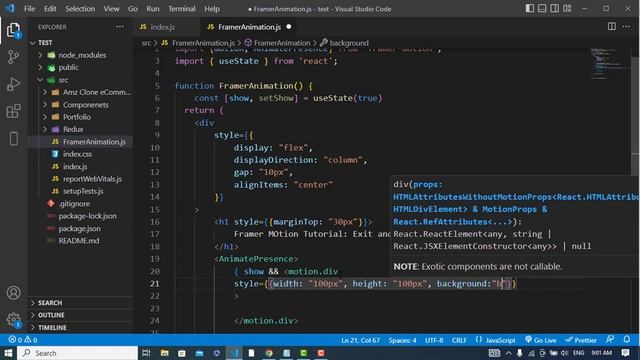Click Explorer more actions ellipsis
Viewport: 640px width, 360px height.
click(x=120, y=27)
